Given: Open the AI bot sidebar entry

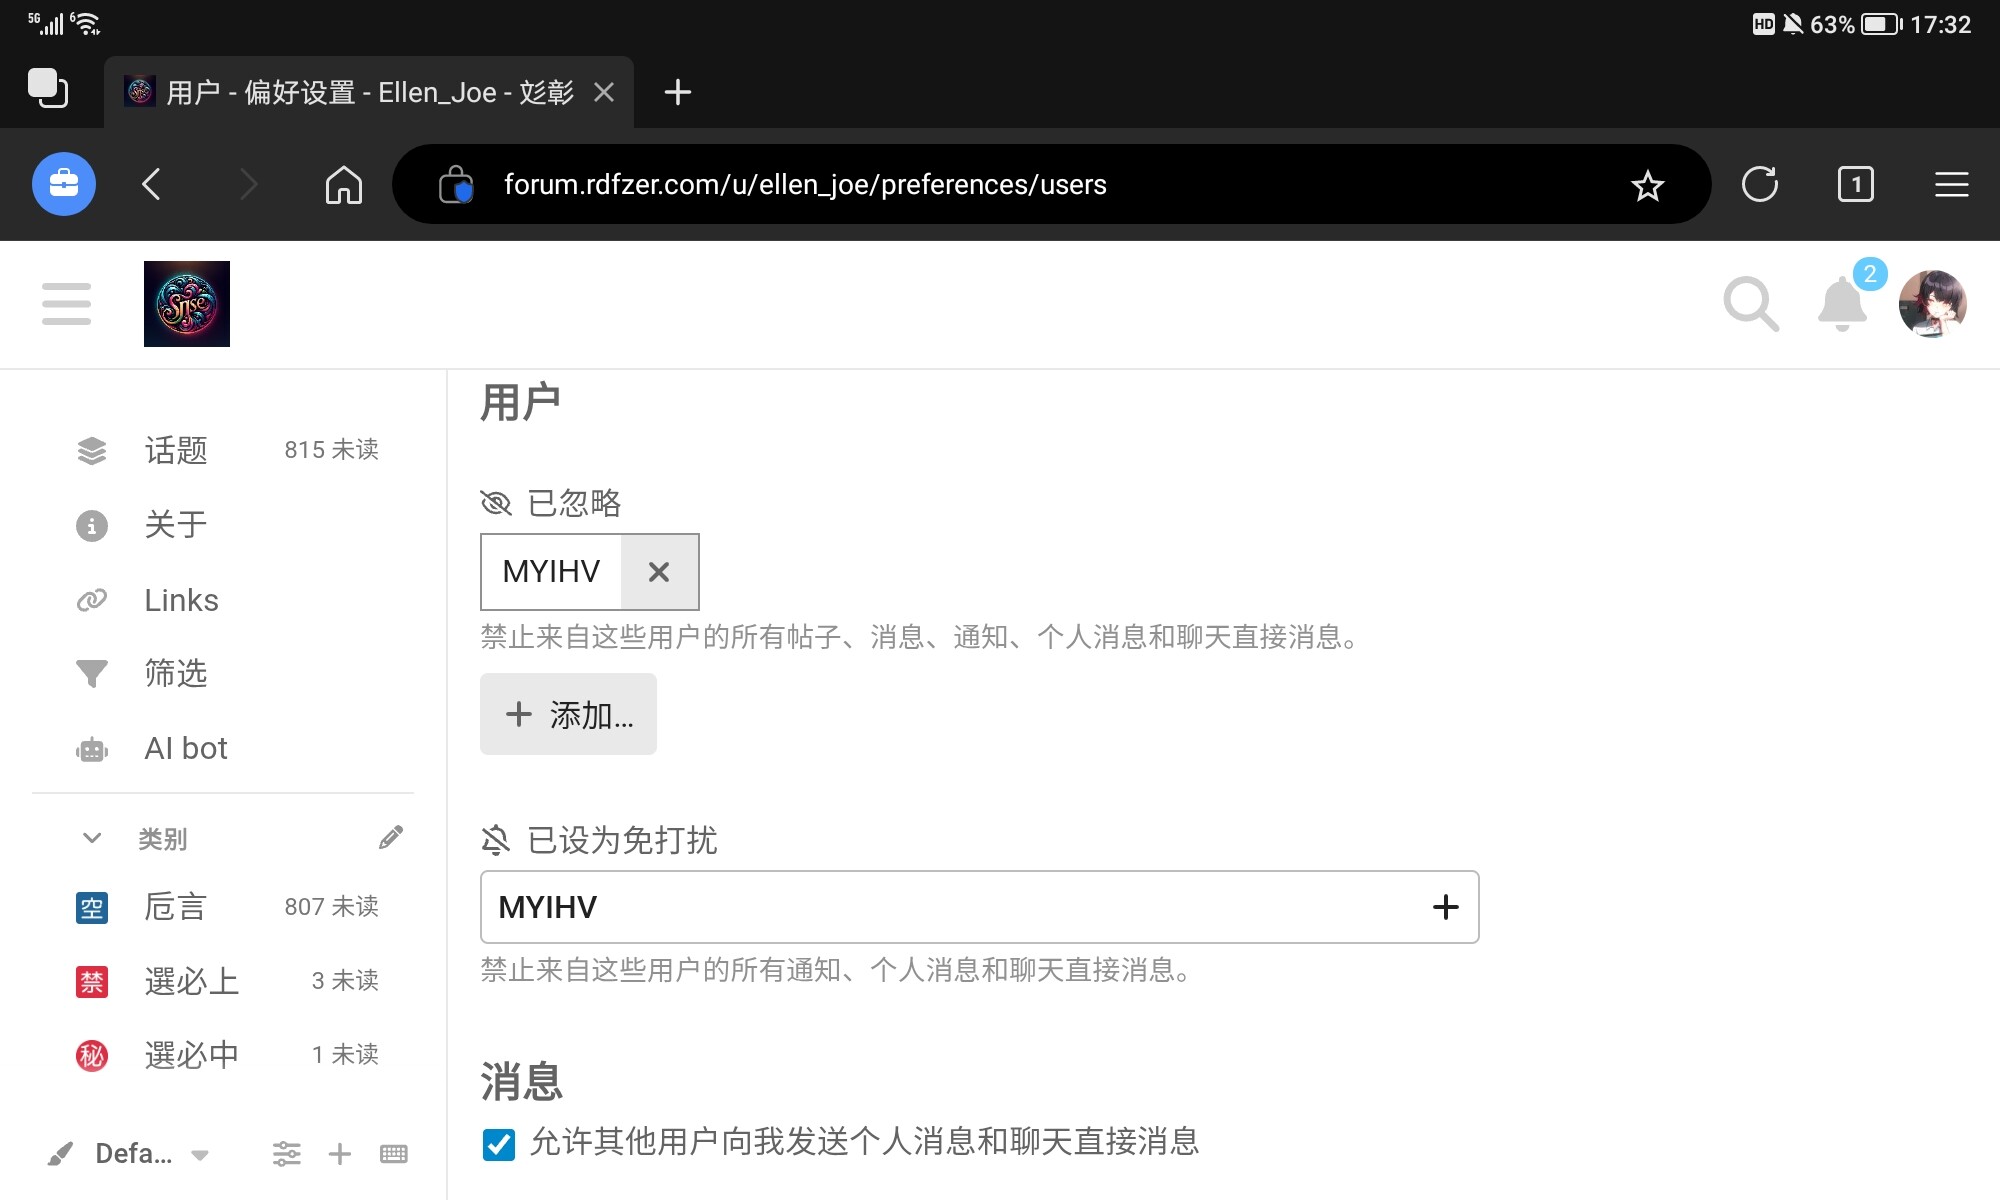Looking at the screenshot, I should pyautogui.click(x=185, y=748).
